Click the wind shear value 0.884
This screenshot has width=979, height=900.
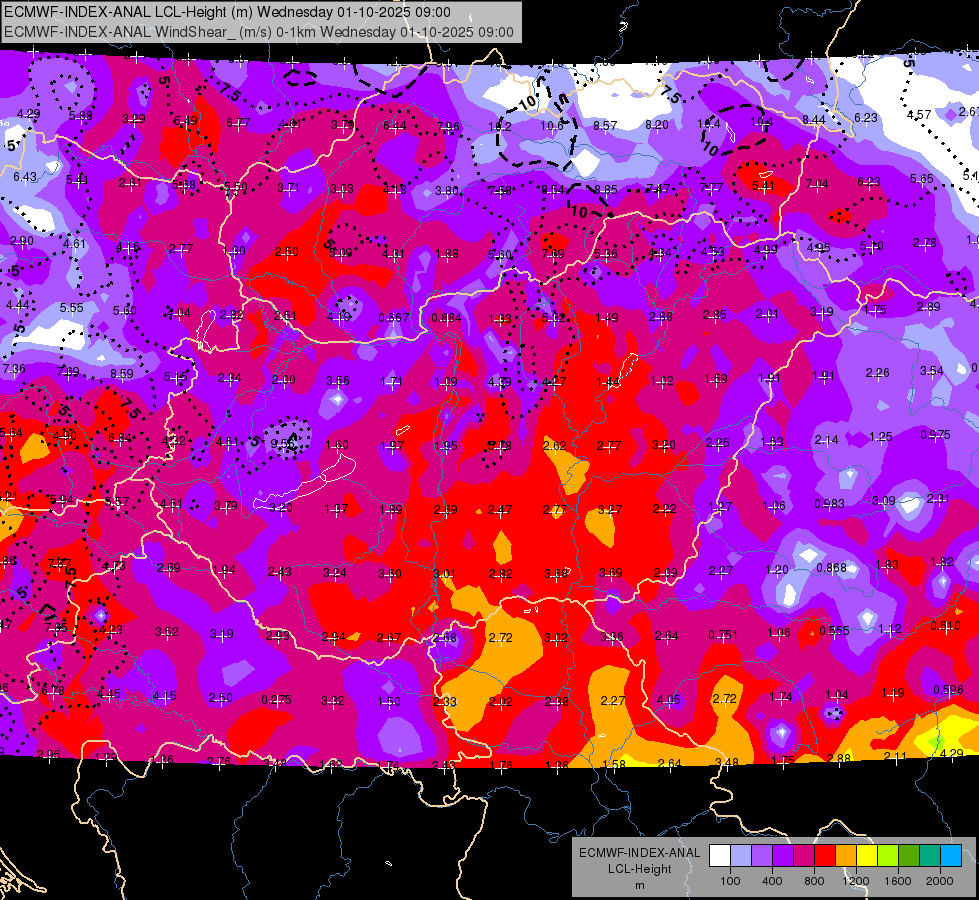pyautogui.click(x=446, y=317)
